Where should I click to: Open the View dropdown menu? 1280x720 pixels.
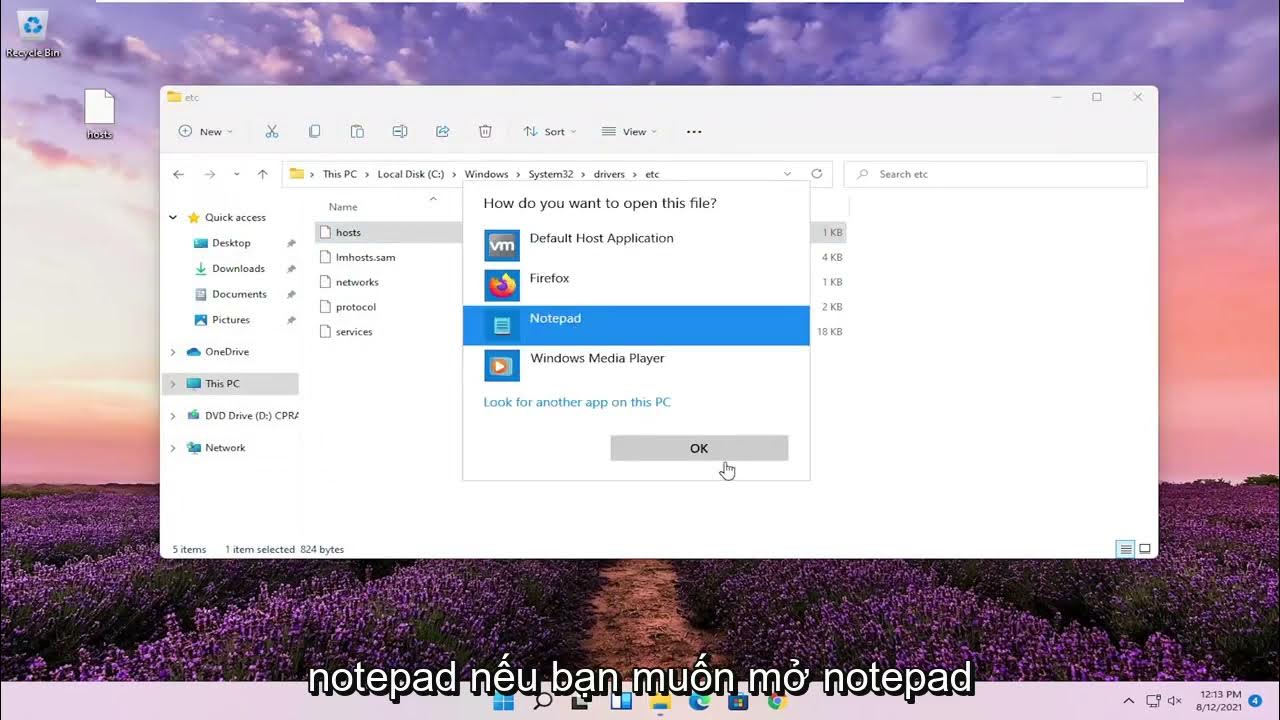coord(629,131)
